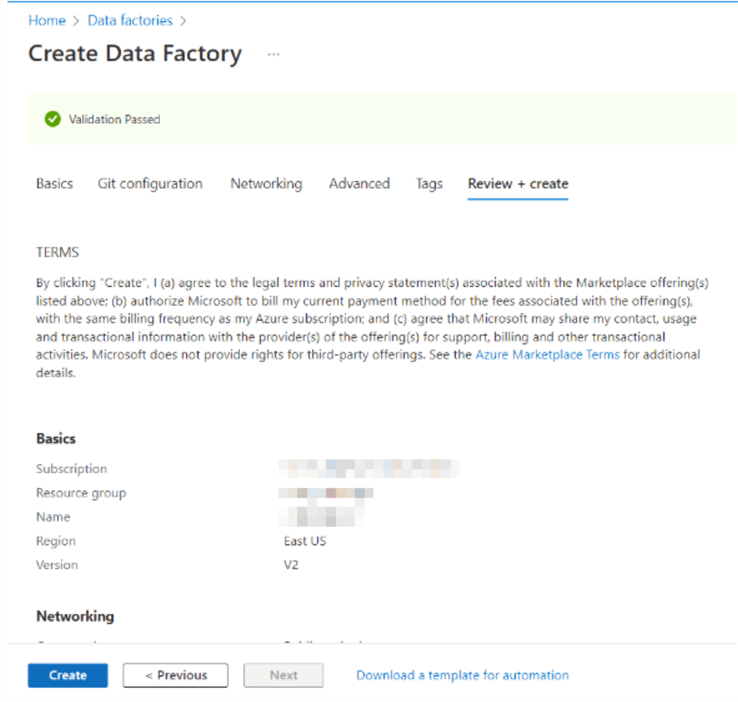Click the Networking section heading
738x702 pixels.
click(75, 616)
